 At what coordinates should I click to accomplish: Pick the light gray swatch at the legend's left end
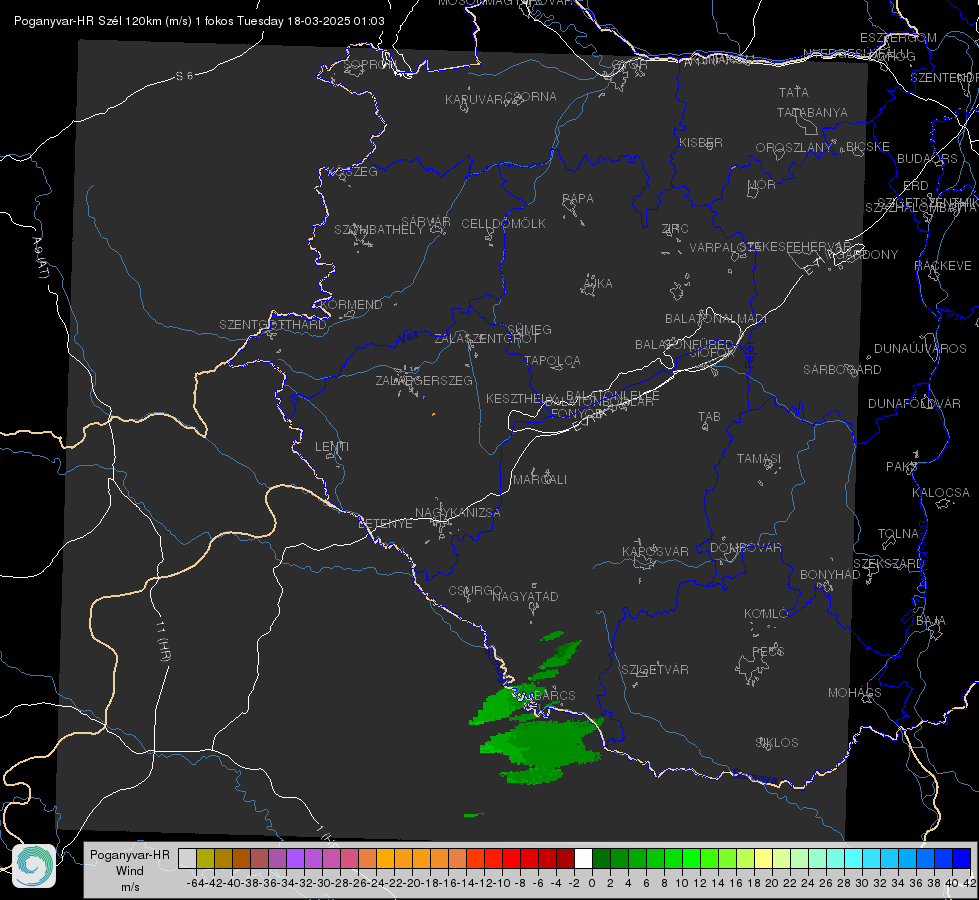coord(187,858)
